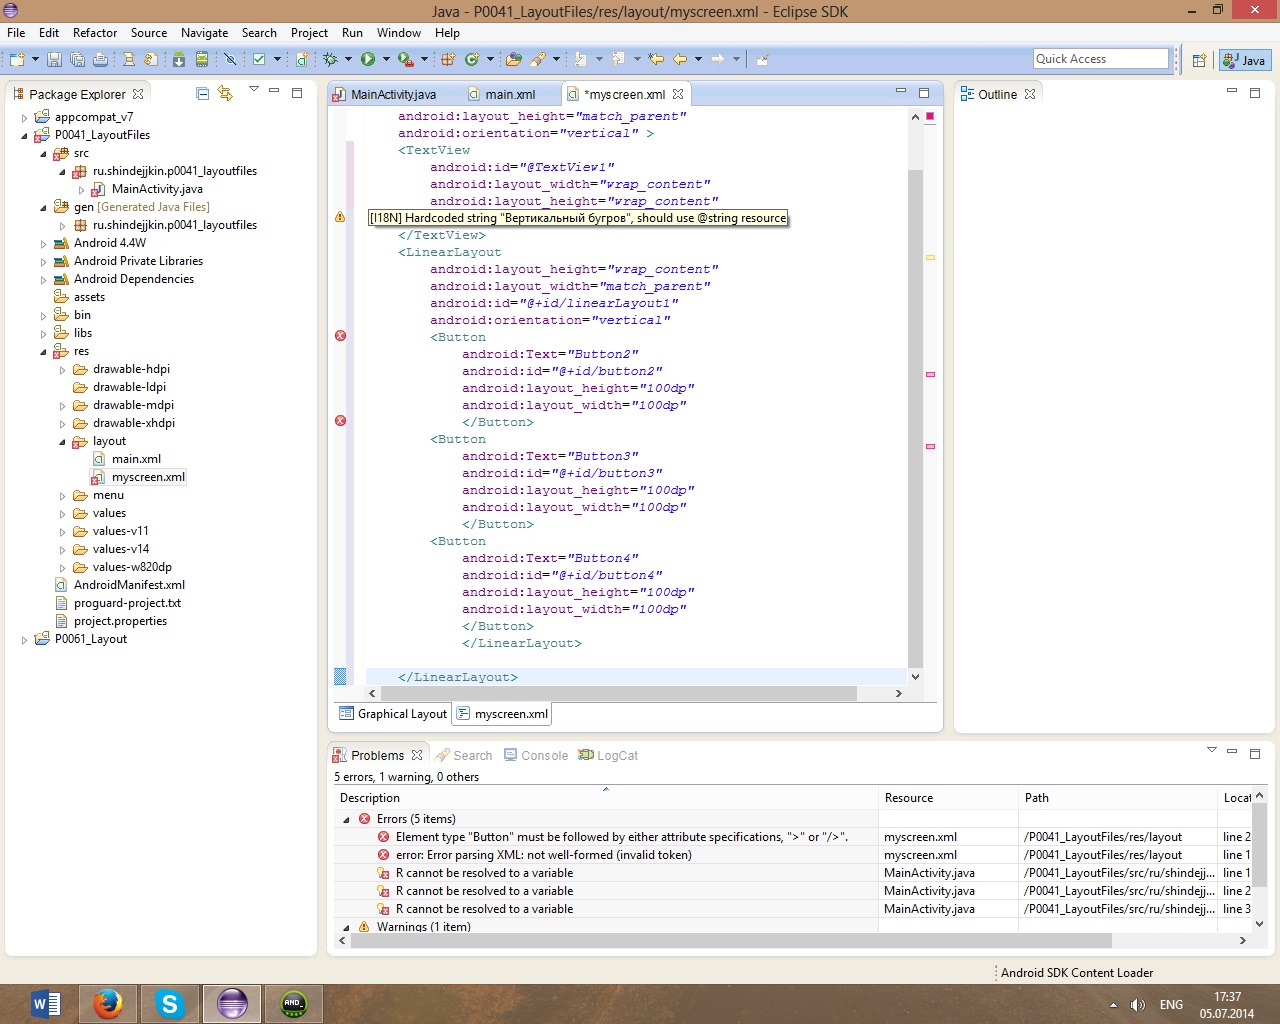Click the Description column header
This screenshot has width=1280, height=1024.
[606, 798]
